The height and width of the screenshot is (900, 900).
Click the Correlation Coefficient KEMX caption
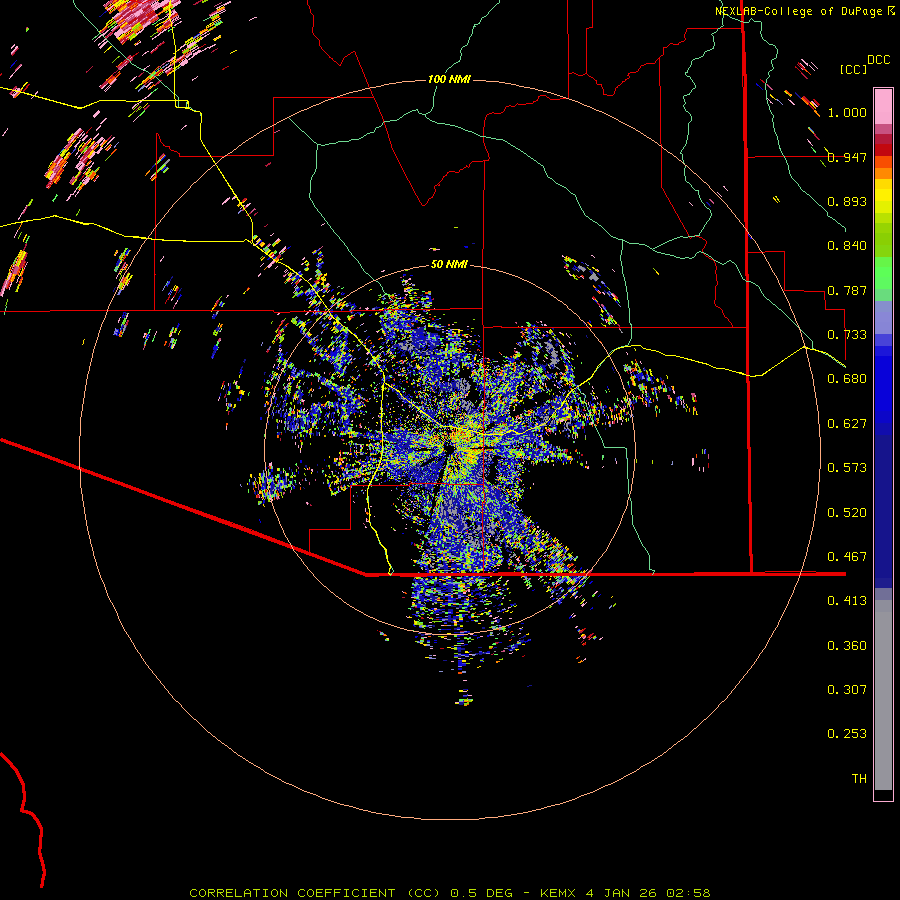(x=450, y=893)
